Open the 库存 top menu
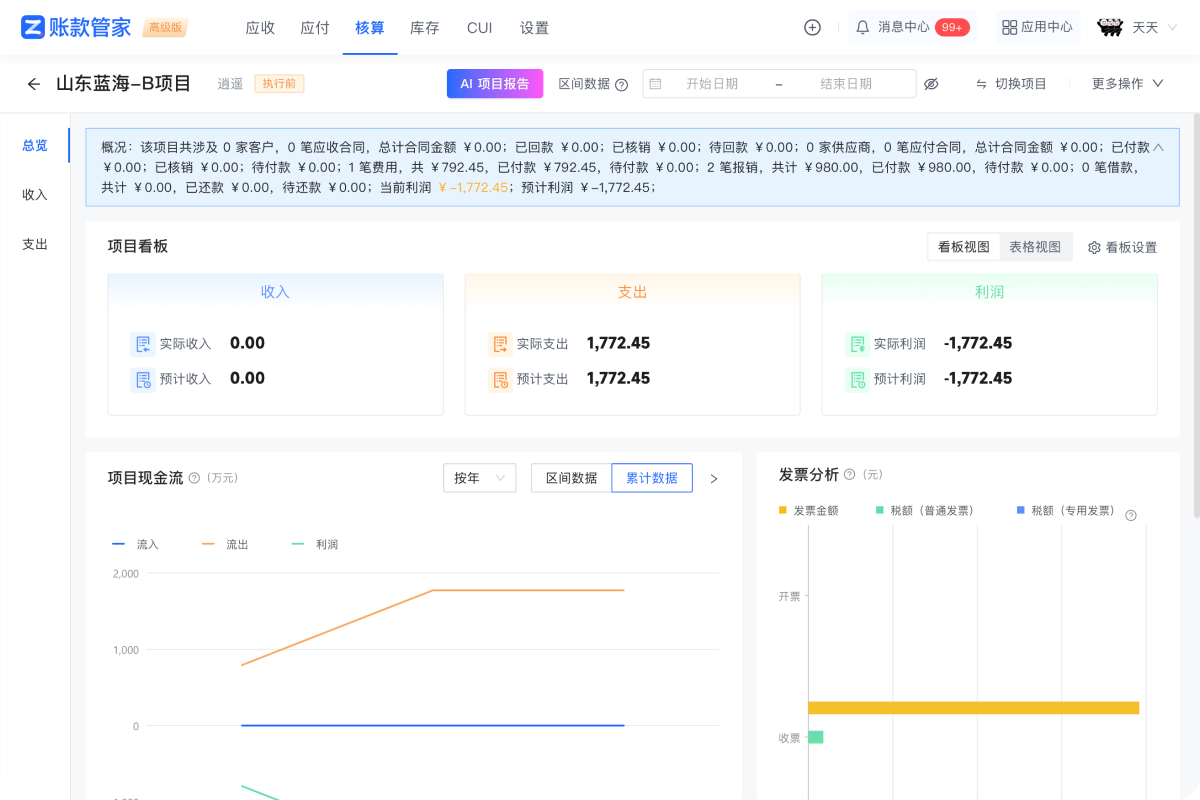Viewport: 1200px width, 800px height. click(x=424, y=28)
